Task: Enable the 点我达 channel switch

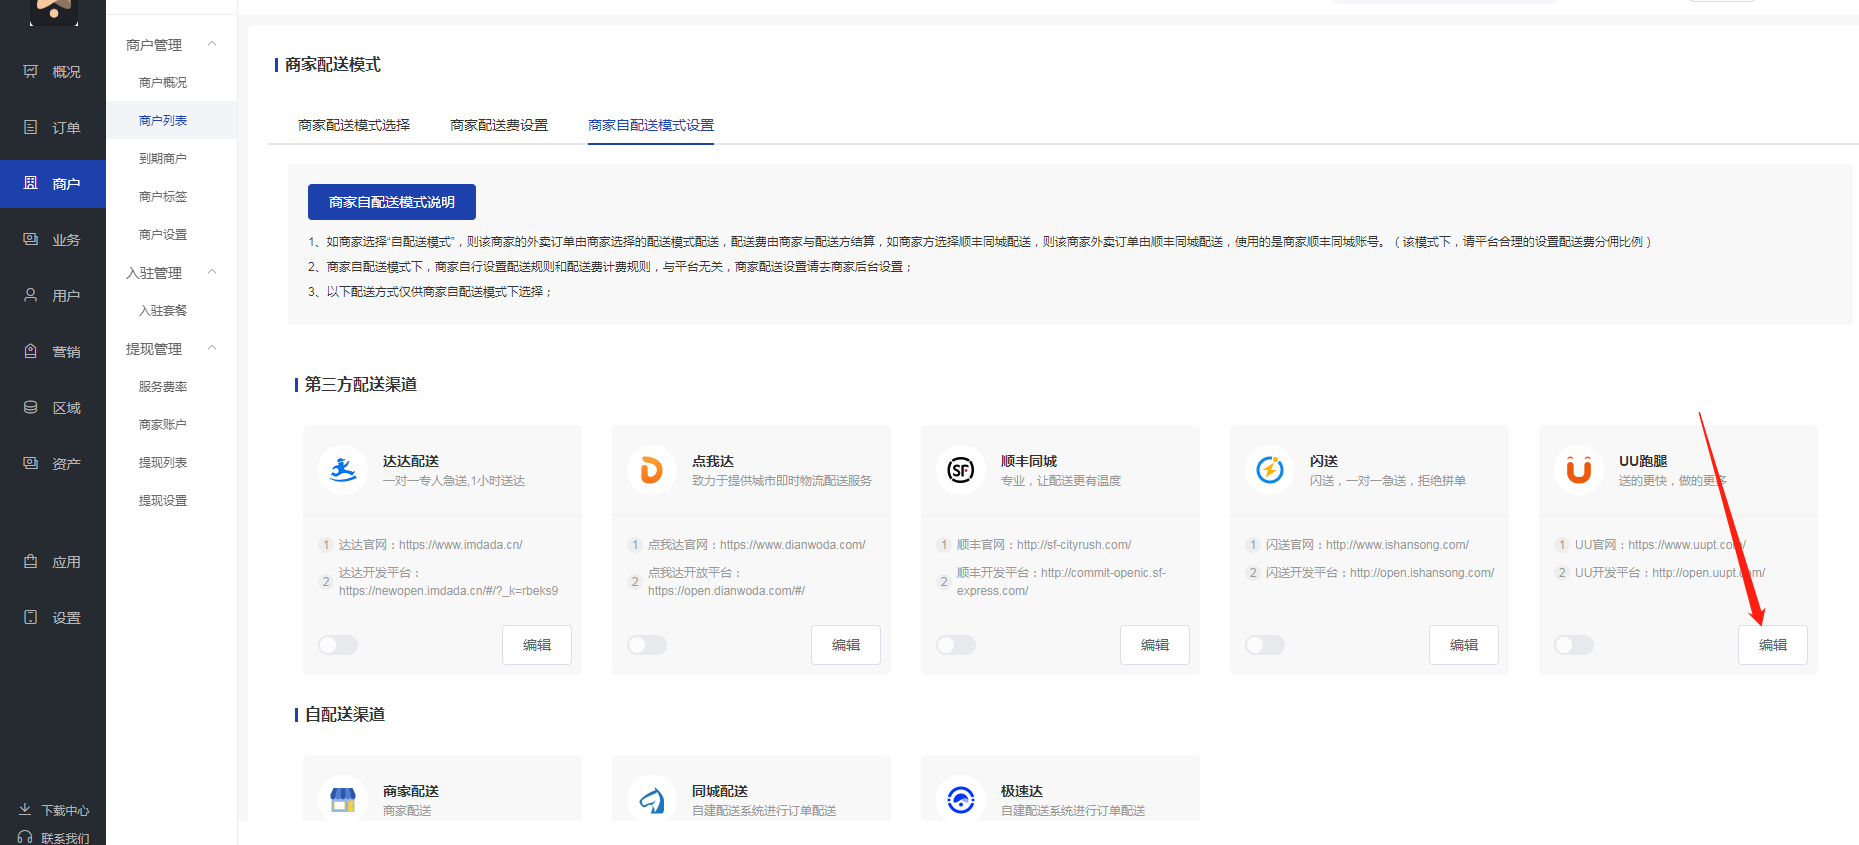Action: (647, 645)
